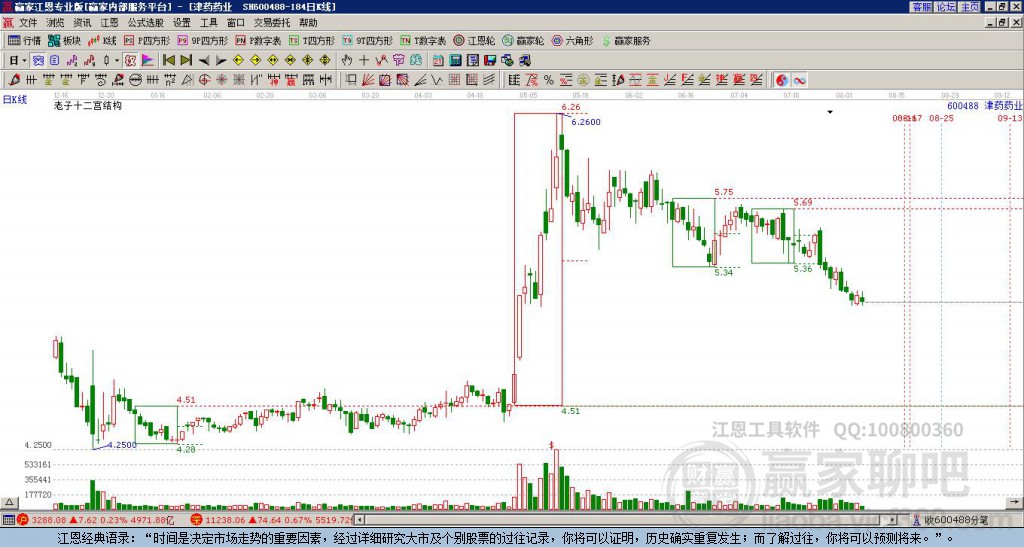Open the T数字表 tool
Image resolution: width=1024 pixels, height=548 pixels.
tap(423, 40)
